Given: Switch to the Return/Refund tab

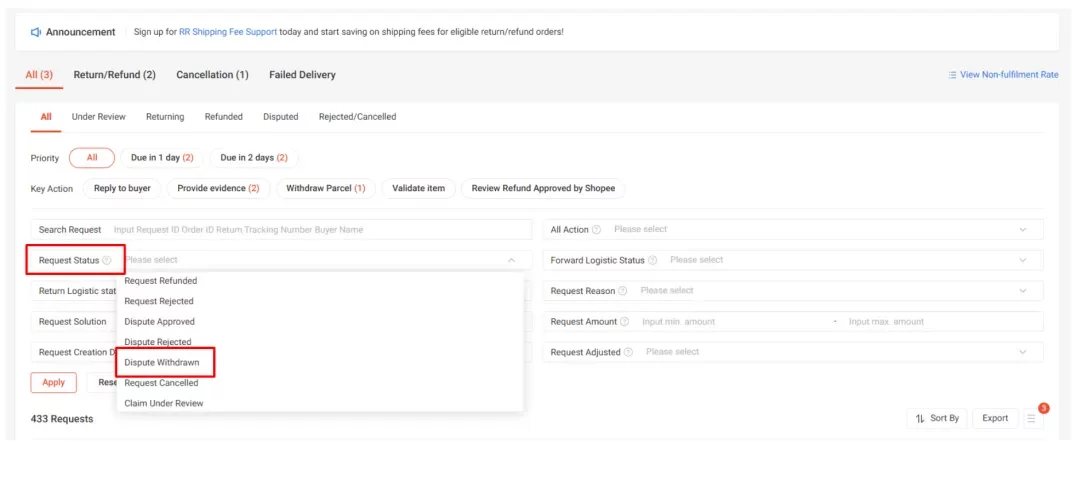Looking at the screenshot, I should pyautogui.click(x=114, y=75).
